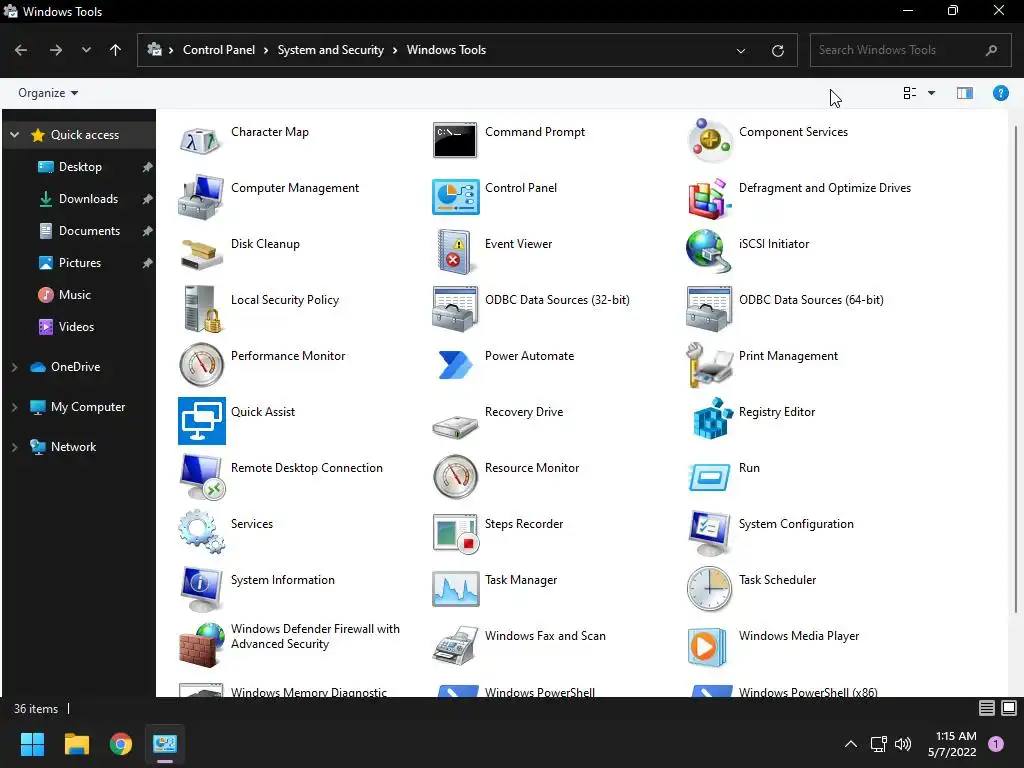Expand the OneDrive tree node

(x=14, y=367)
